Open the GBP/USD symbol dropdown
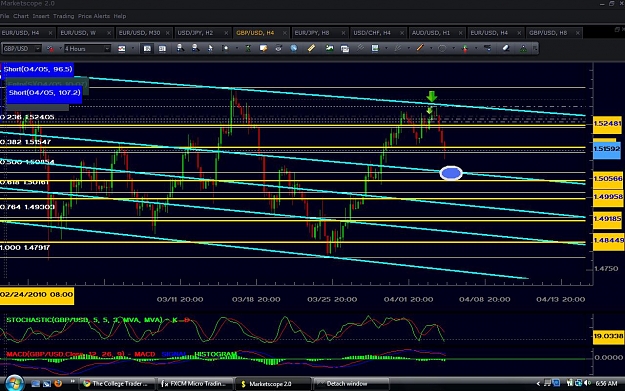 pos(37,49)
